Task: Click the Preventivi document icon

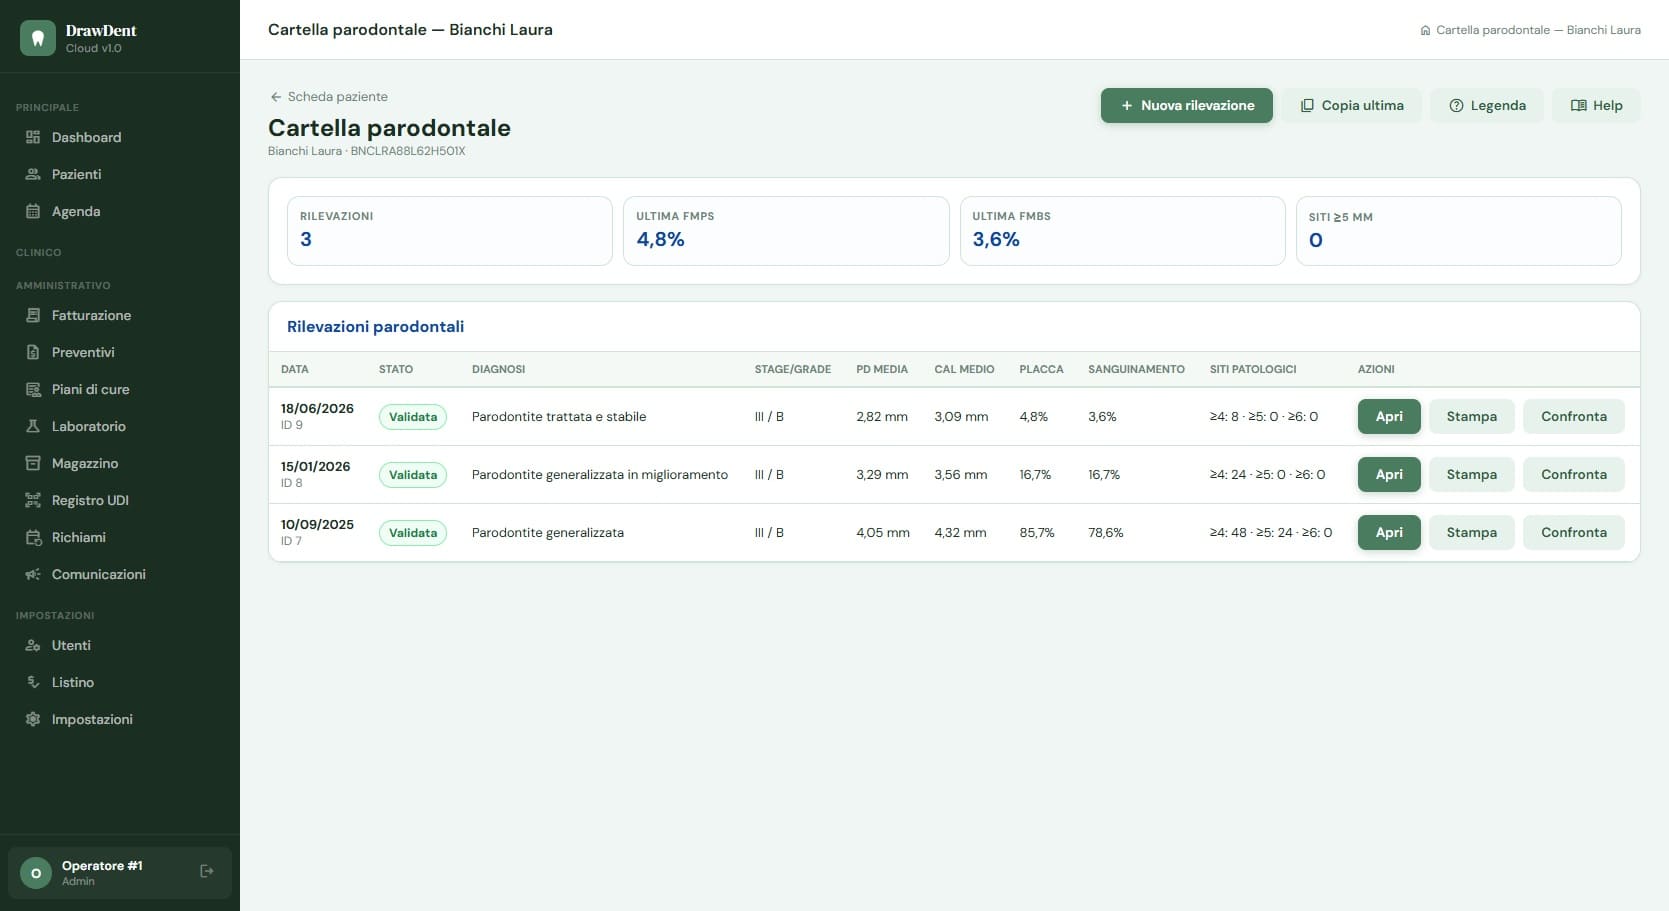Action: tap(33, 352)
